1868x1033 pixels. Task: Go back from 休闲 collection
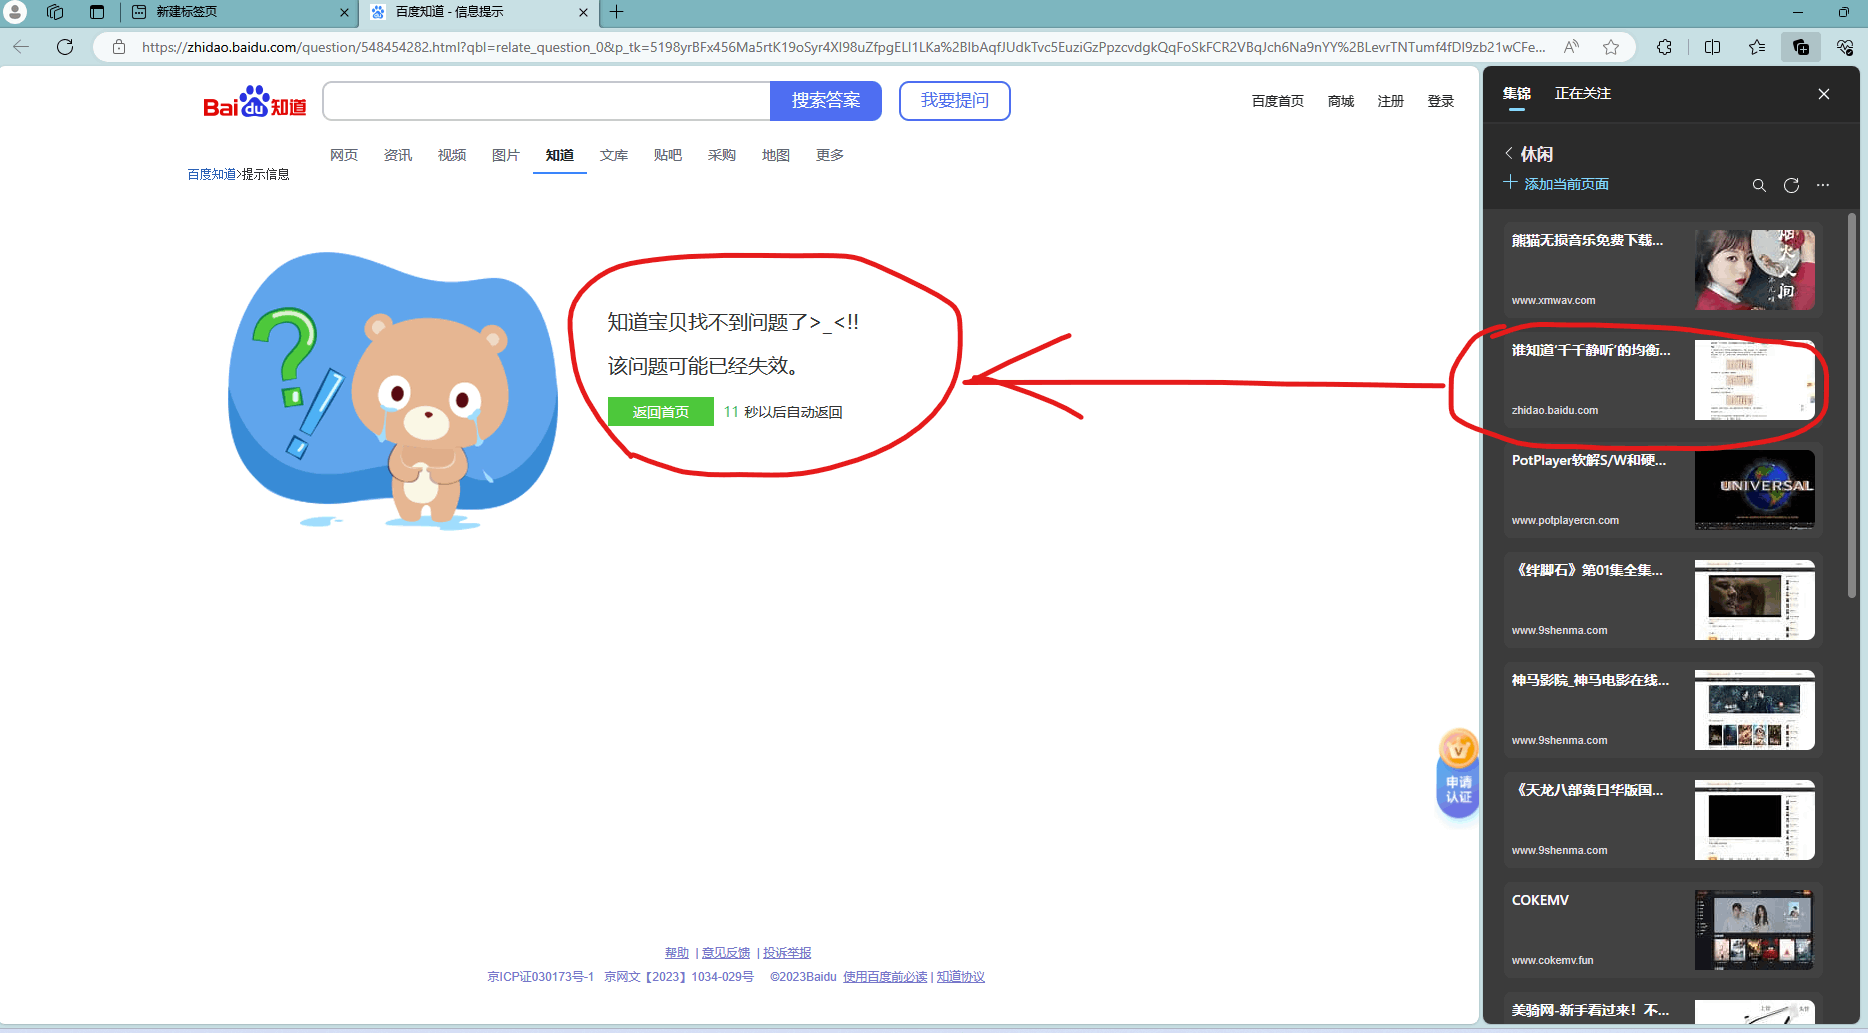(x=1509, y=153)
